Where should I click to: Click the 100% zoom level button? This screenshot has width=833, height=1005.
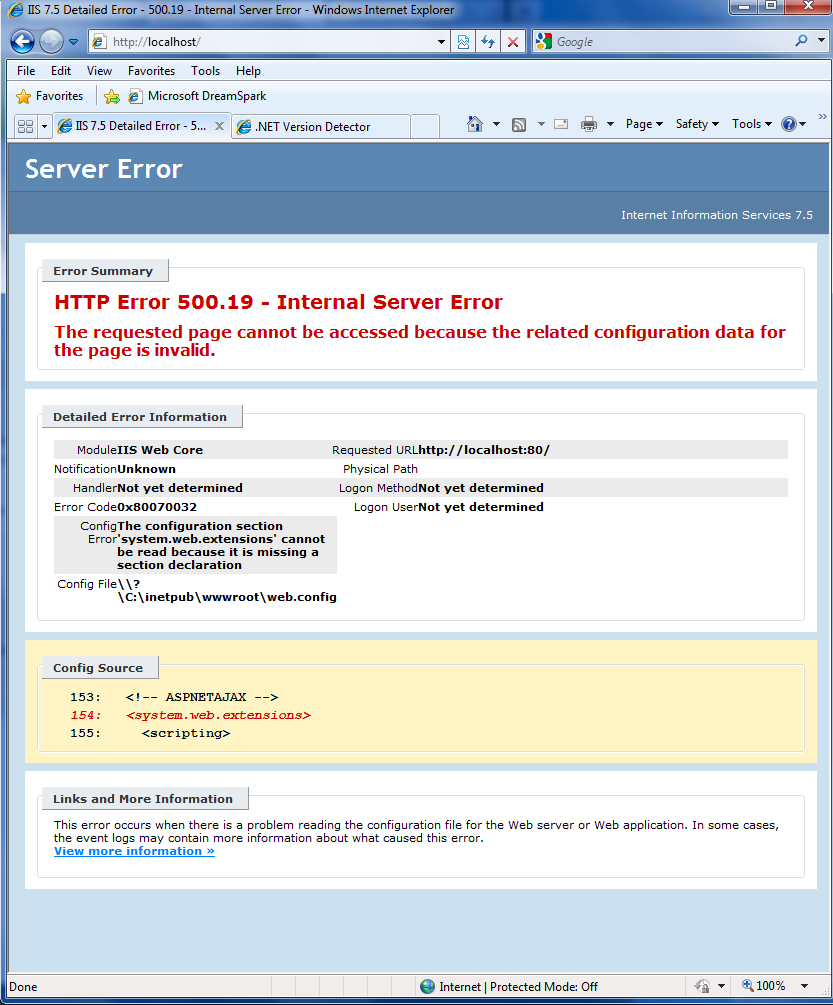(764, 986)
